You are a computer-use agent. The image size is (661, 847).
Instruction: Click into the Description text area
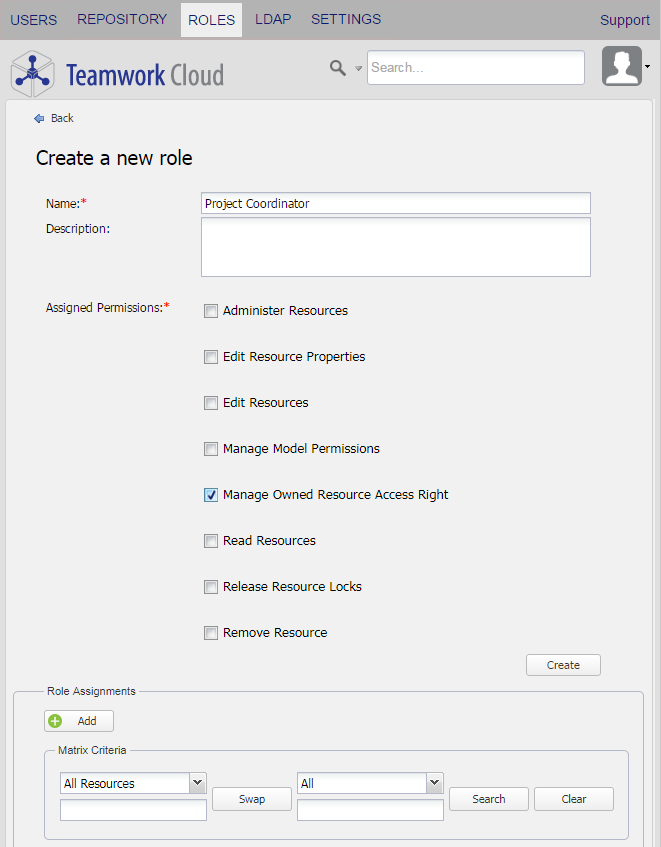coord(395,247)
